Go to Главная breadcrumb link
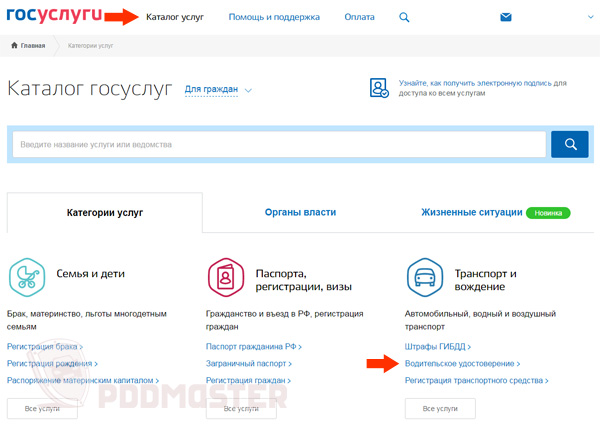The image size is (600, 427). point(33,46)
